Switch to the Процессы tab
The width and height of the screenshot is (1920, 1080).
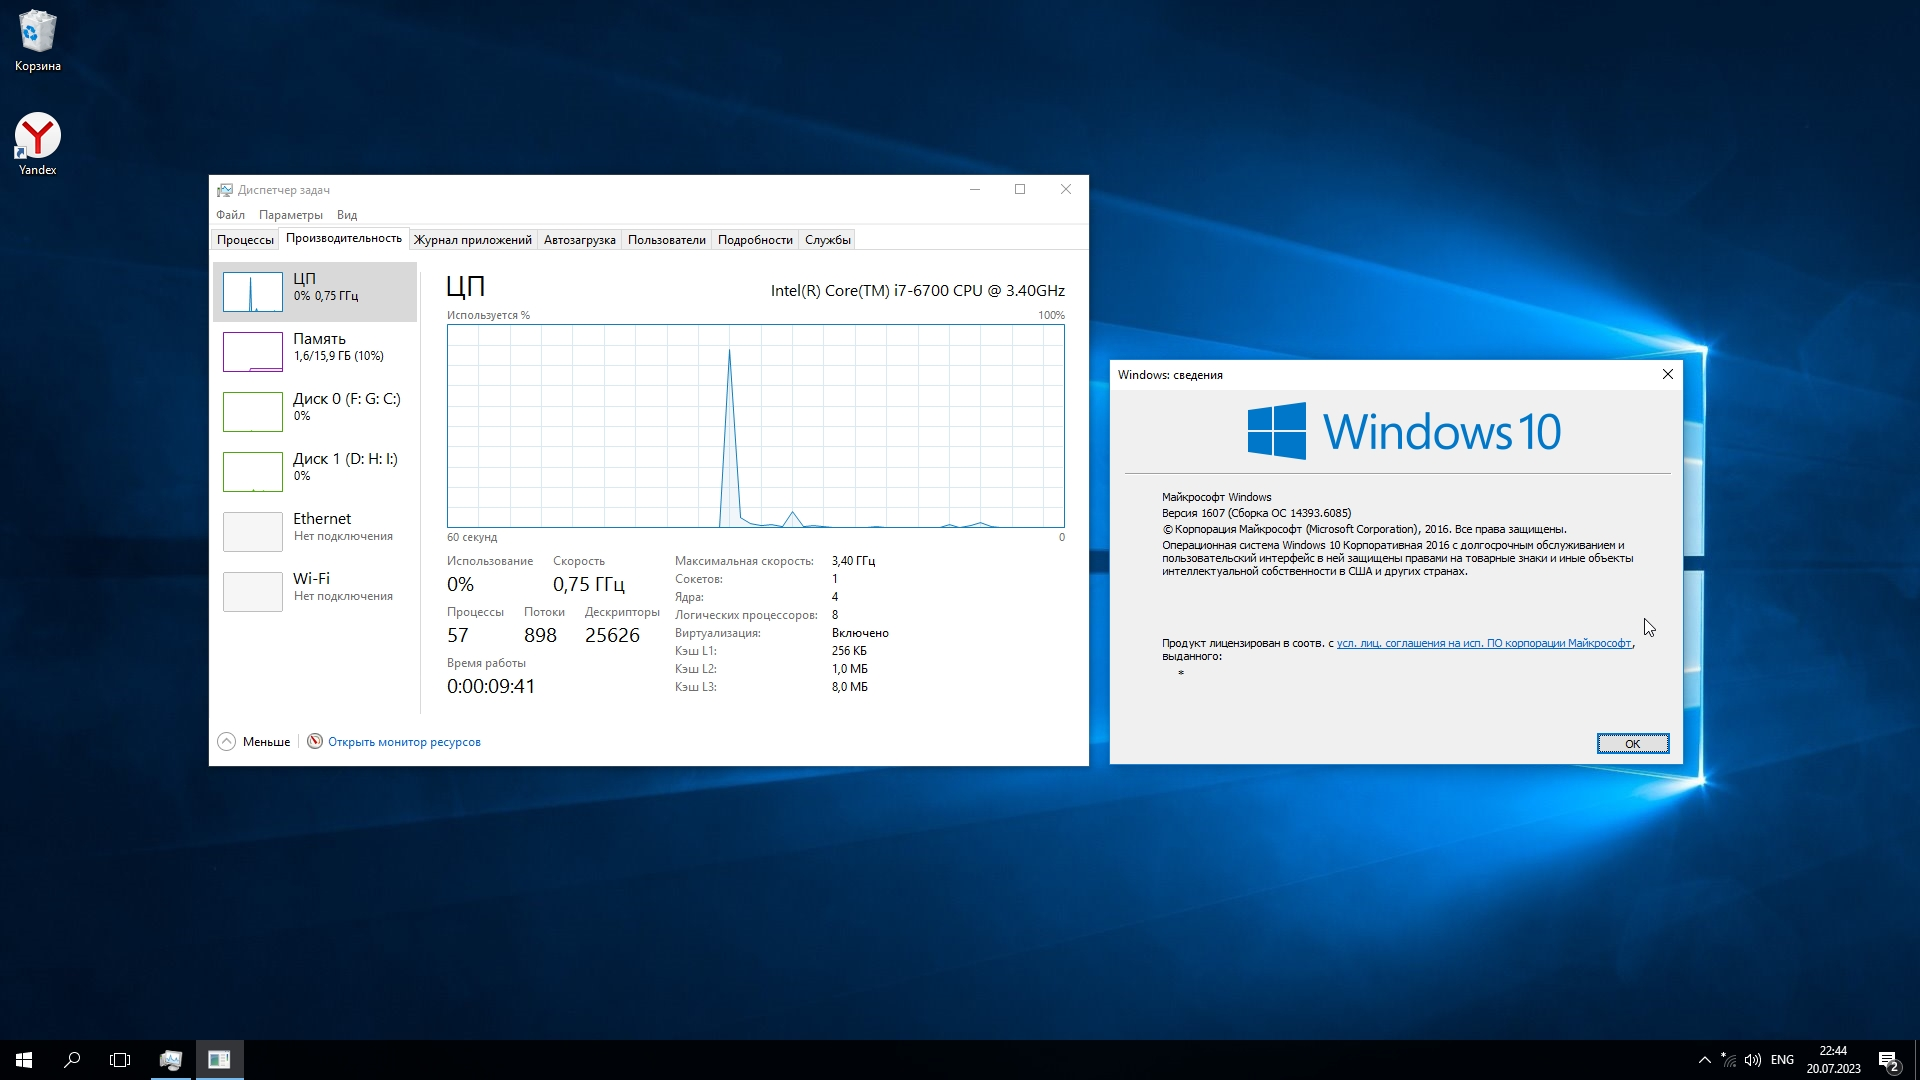click(x=245, y=240)
